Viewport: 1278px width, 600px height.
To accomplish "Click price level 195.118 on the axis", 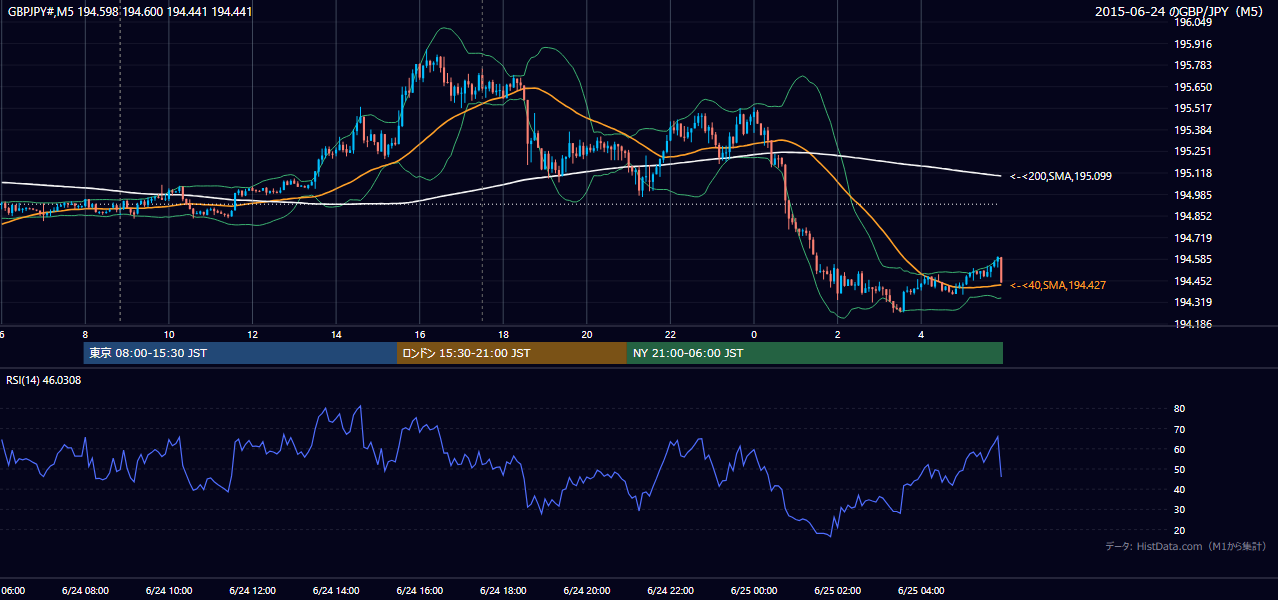I will click(1193, 173).
